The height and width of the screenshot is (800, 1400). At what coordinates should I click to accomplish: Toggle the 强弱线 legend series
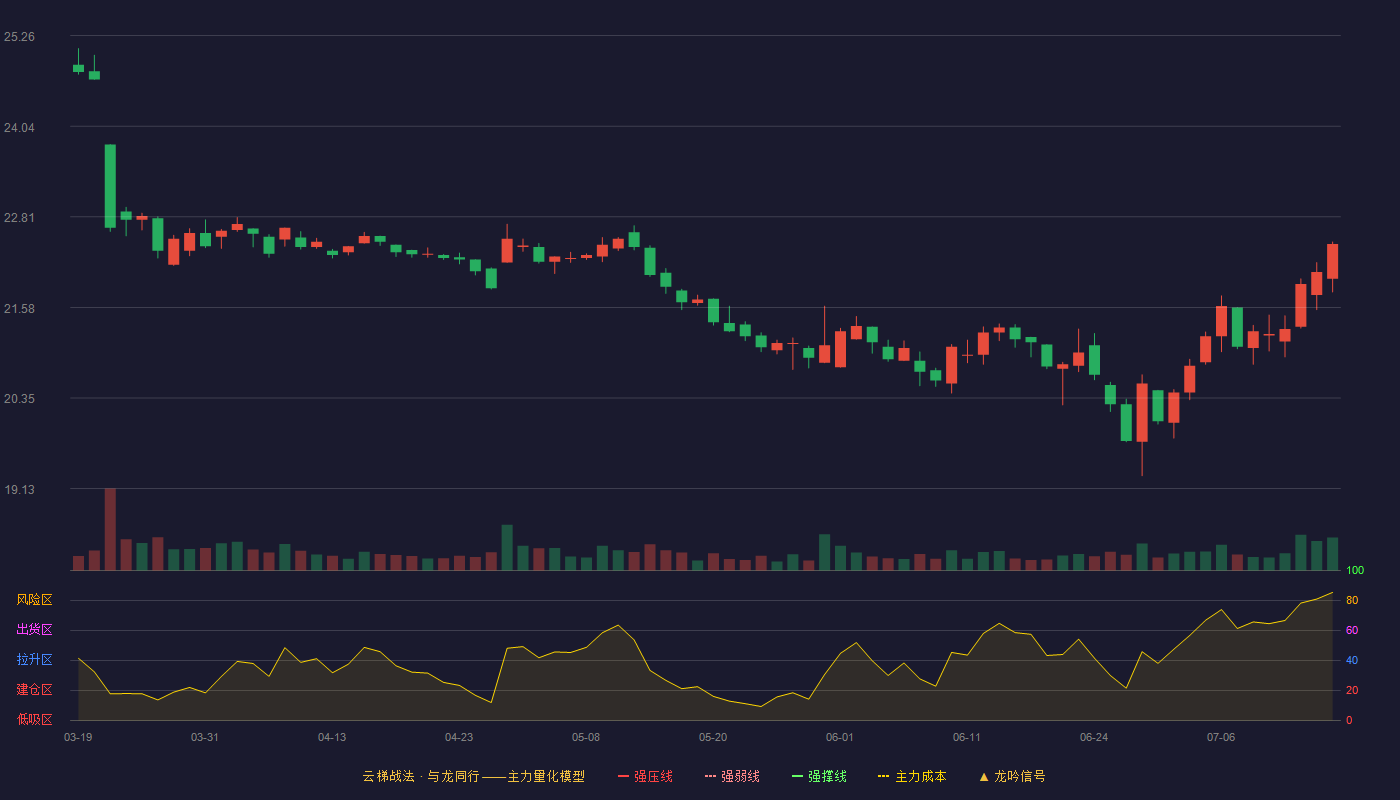click(x=732, y=776)
